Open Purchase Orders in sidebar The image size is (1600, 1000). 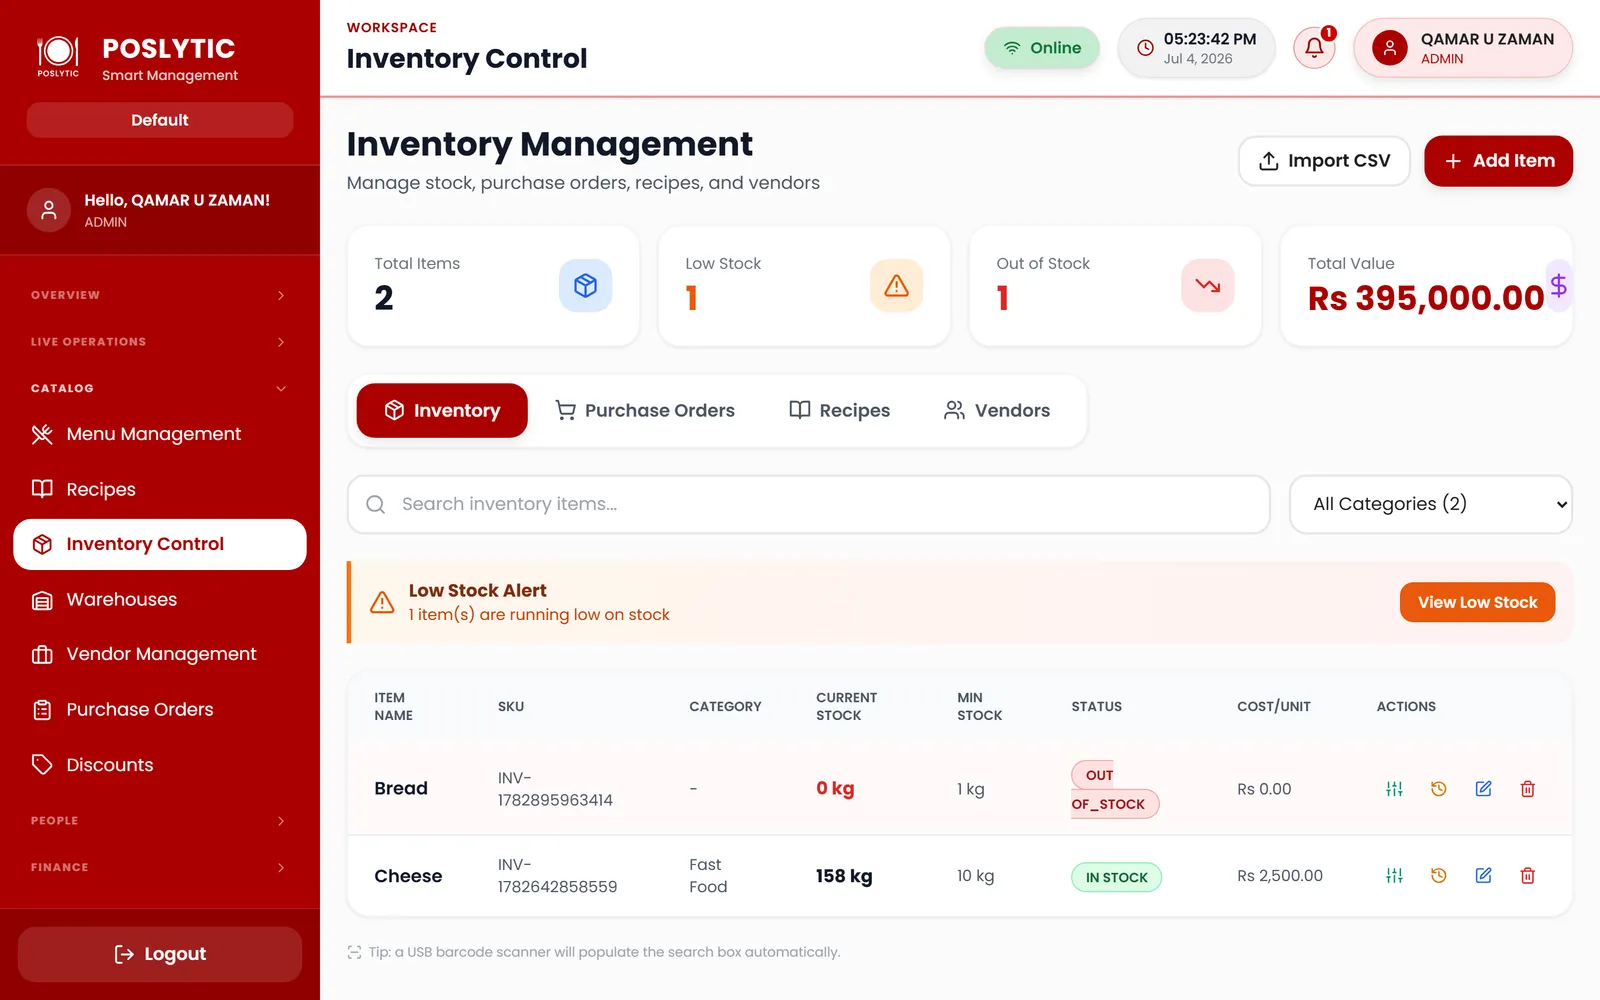click(x=160, y=710)
